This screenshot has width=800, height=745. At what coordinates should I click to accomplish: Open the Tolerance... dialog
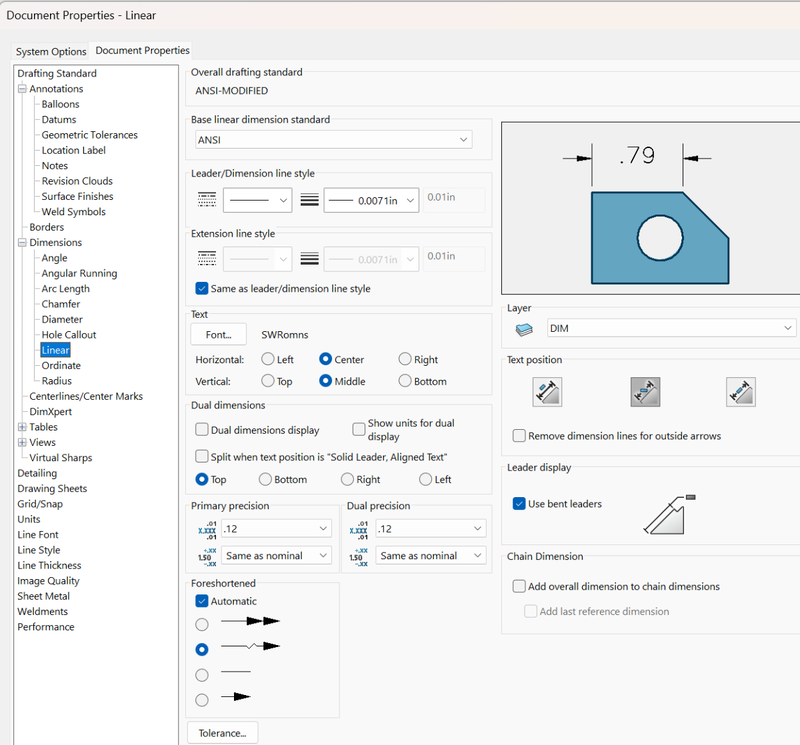pos(222,733)
